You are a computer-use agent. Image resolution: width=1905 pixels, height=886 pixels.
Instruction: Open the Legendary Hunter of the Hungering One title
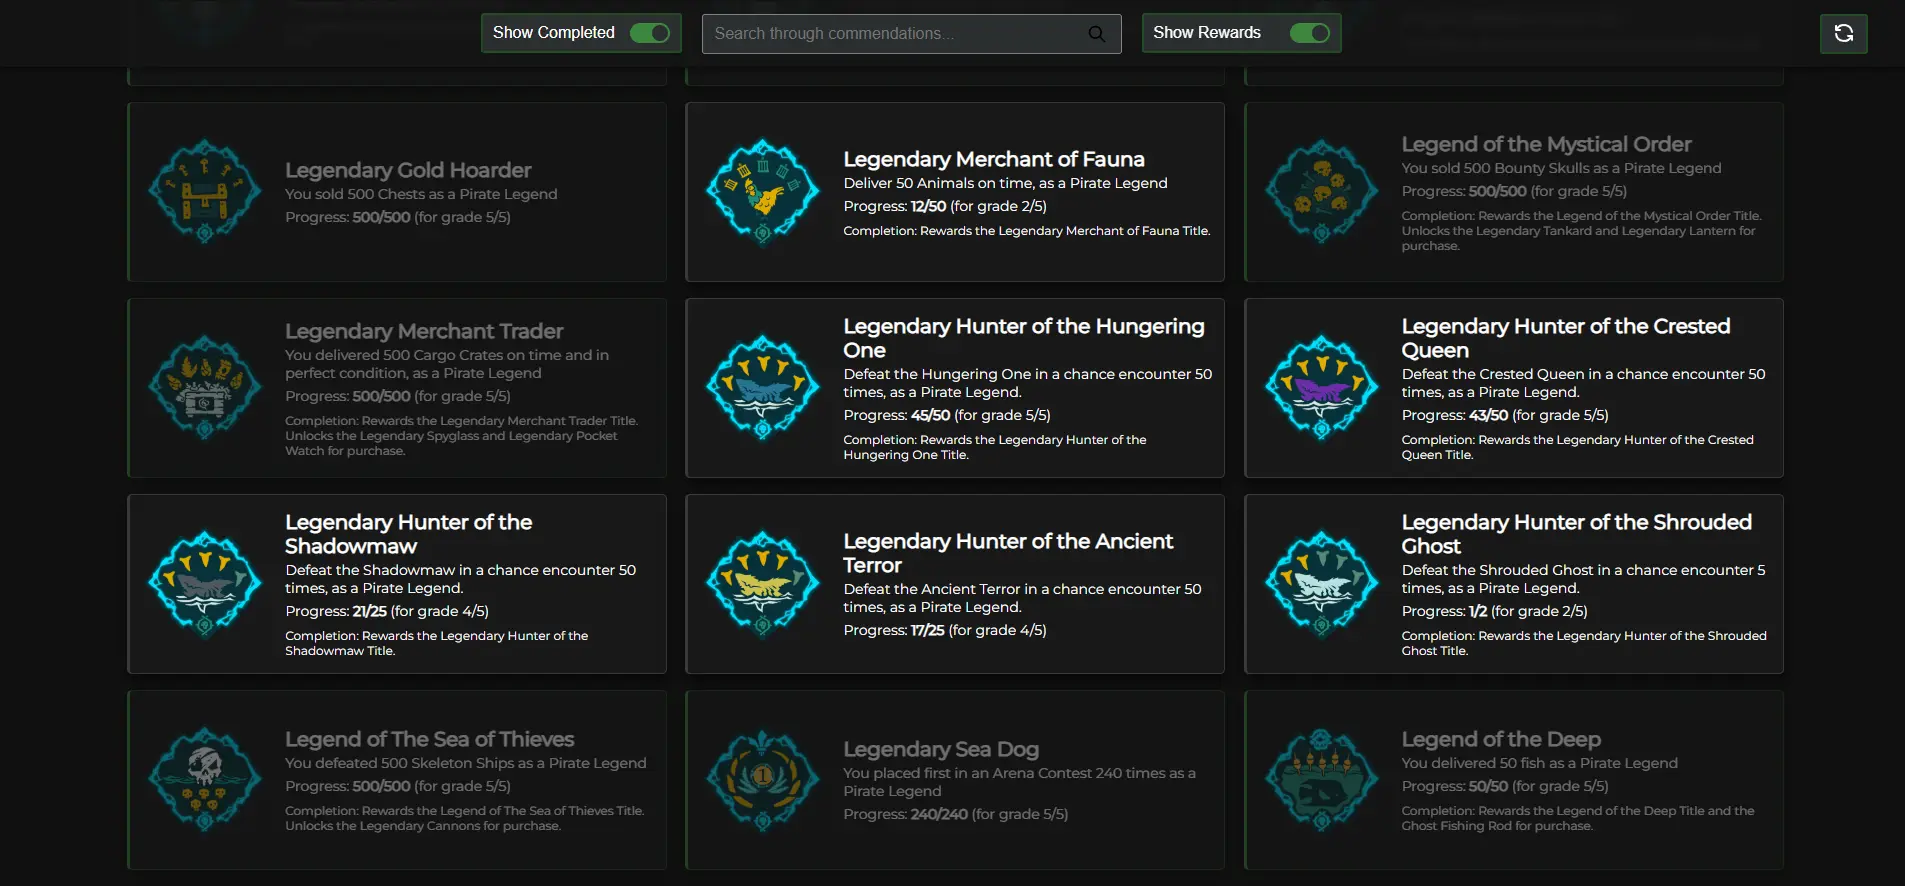(1023, 338)
